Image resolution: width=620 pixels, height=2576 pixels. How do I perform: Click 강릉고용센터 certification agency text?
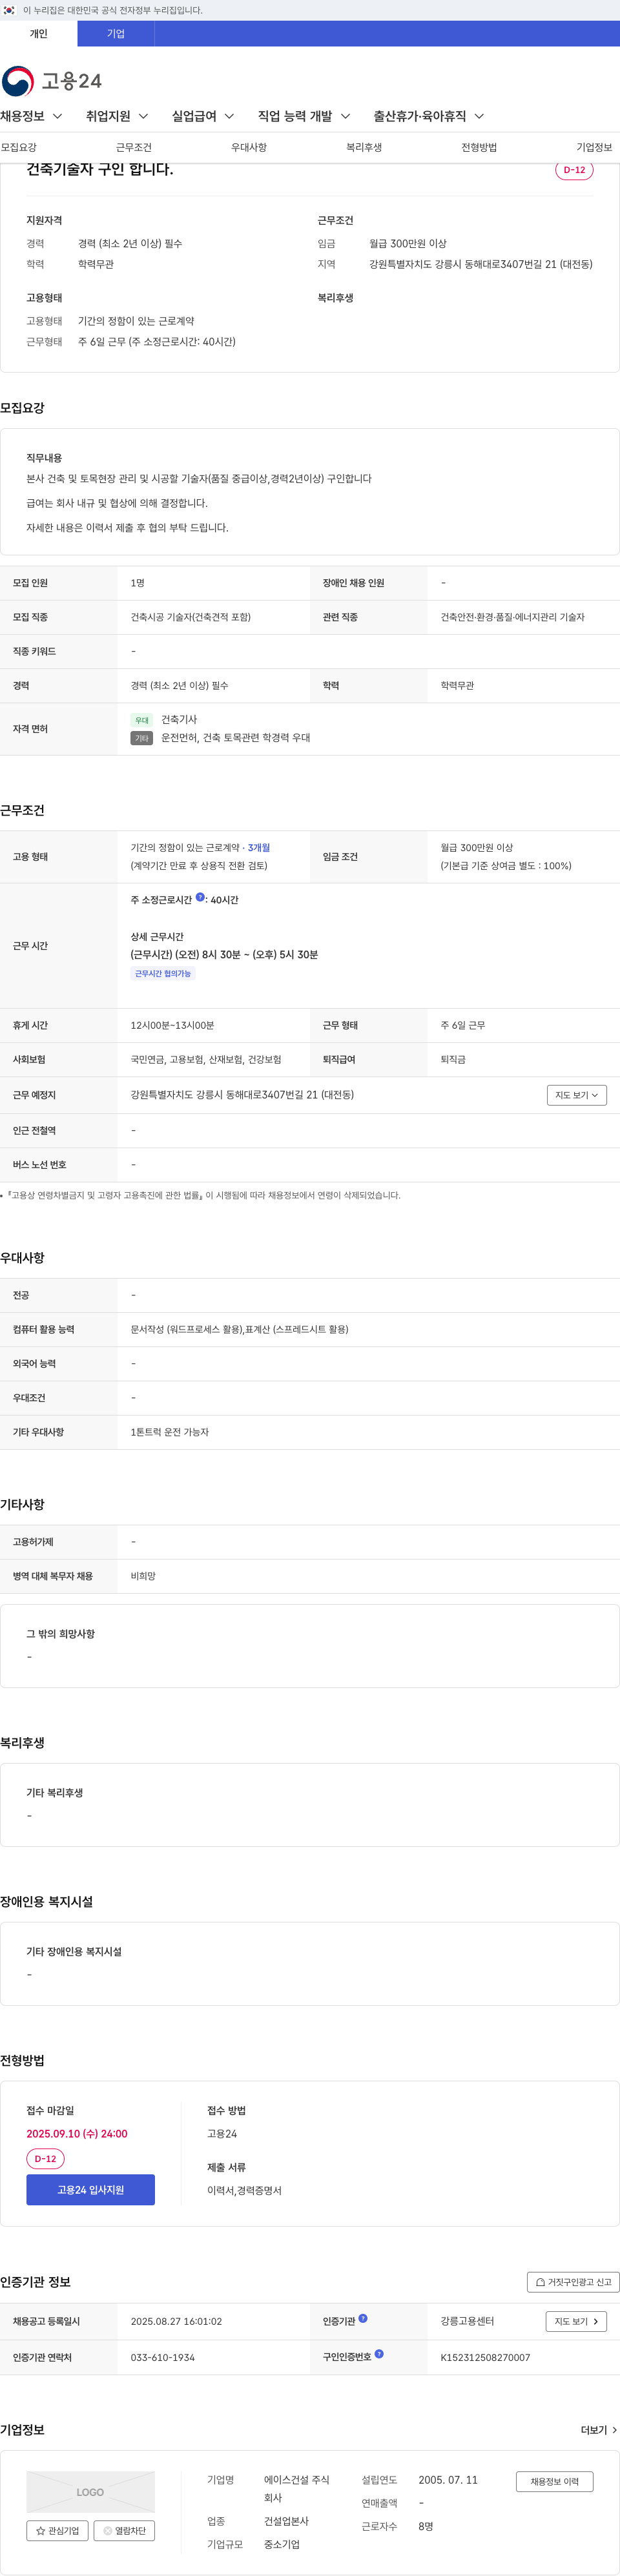coord(467,2321)
